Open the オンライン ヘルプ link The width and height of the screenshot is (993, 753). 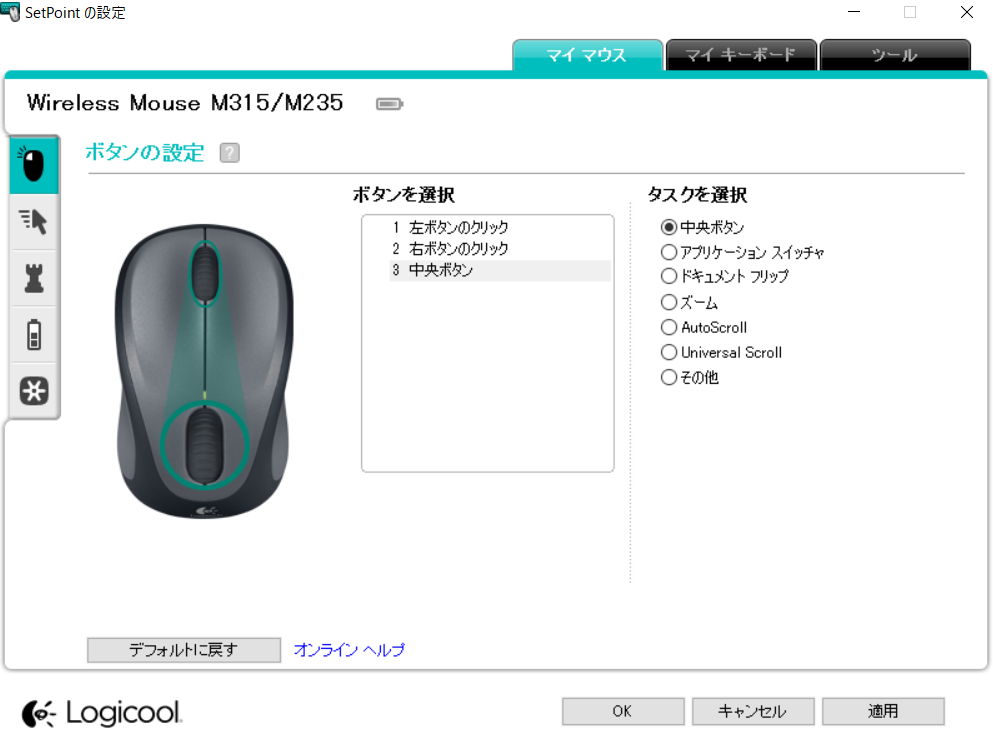click(349, 650)
